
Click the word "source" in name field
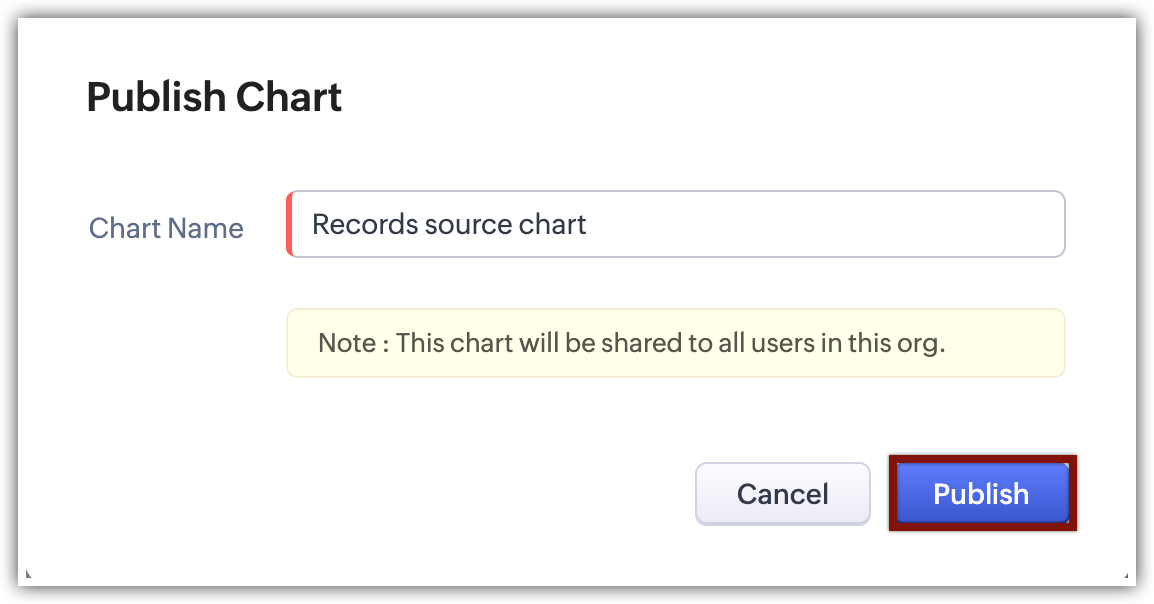click(x=467, y=224)
